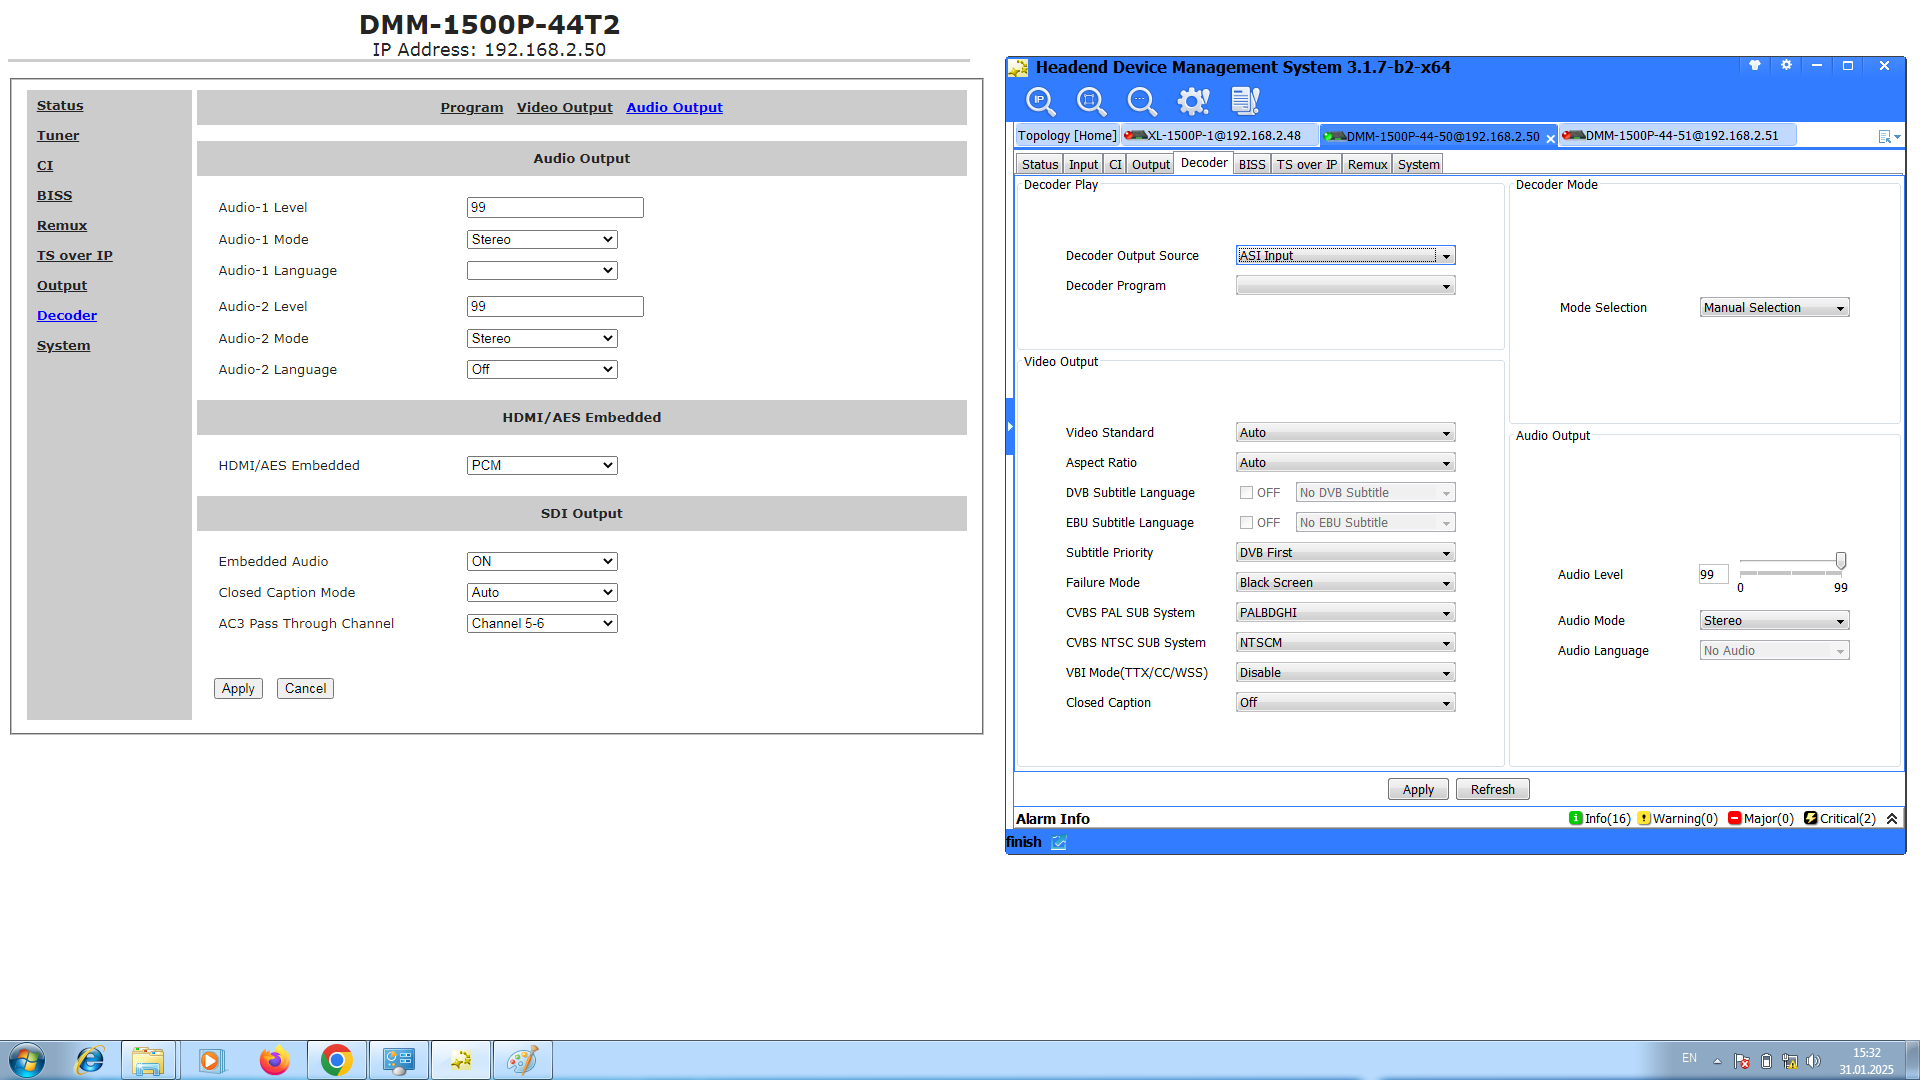Open the XL-1500P-1@192.168.2.48 device tab
Viewport: 1920px width, 1080px height.
point(1220,136)
